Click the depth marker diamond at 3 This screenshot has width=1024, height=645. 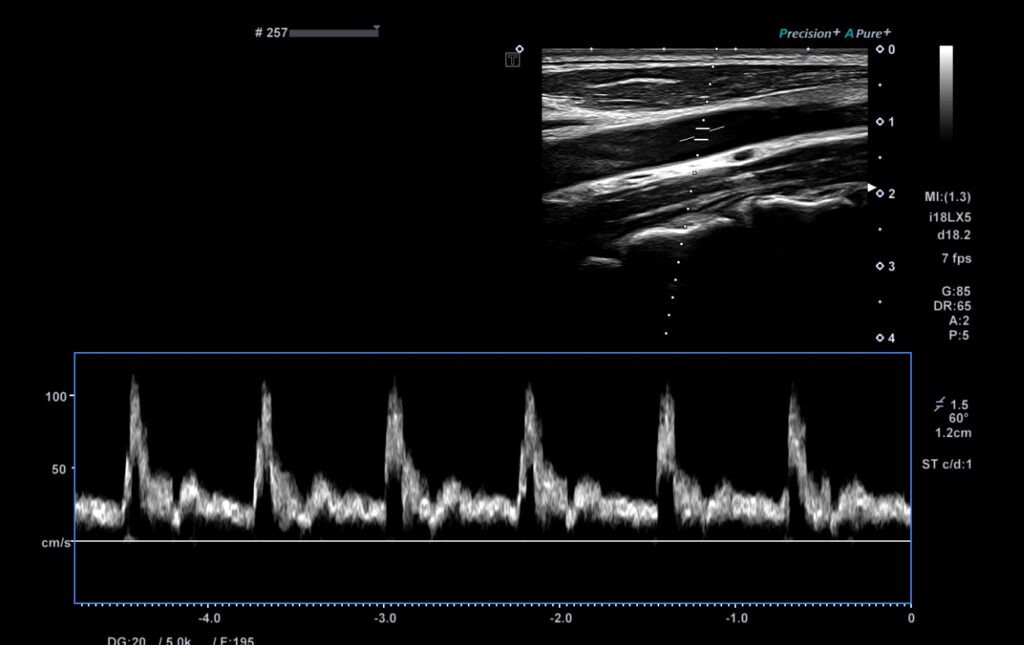tap(880, 266)
